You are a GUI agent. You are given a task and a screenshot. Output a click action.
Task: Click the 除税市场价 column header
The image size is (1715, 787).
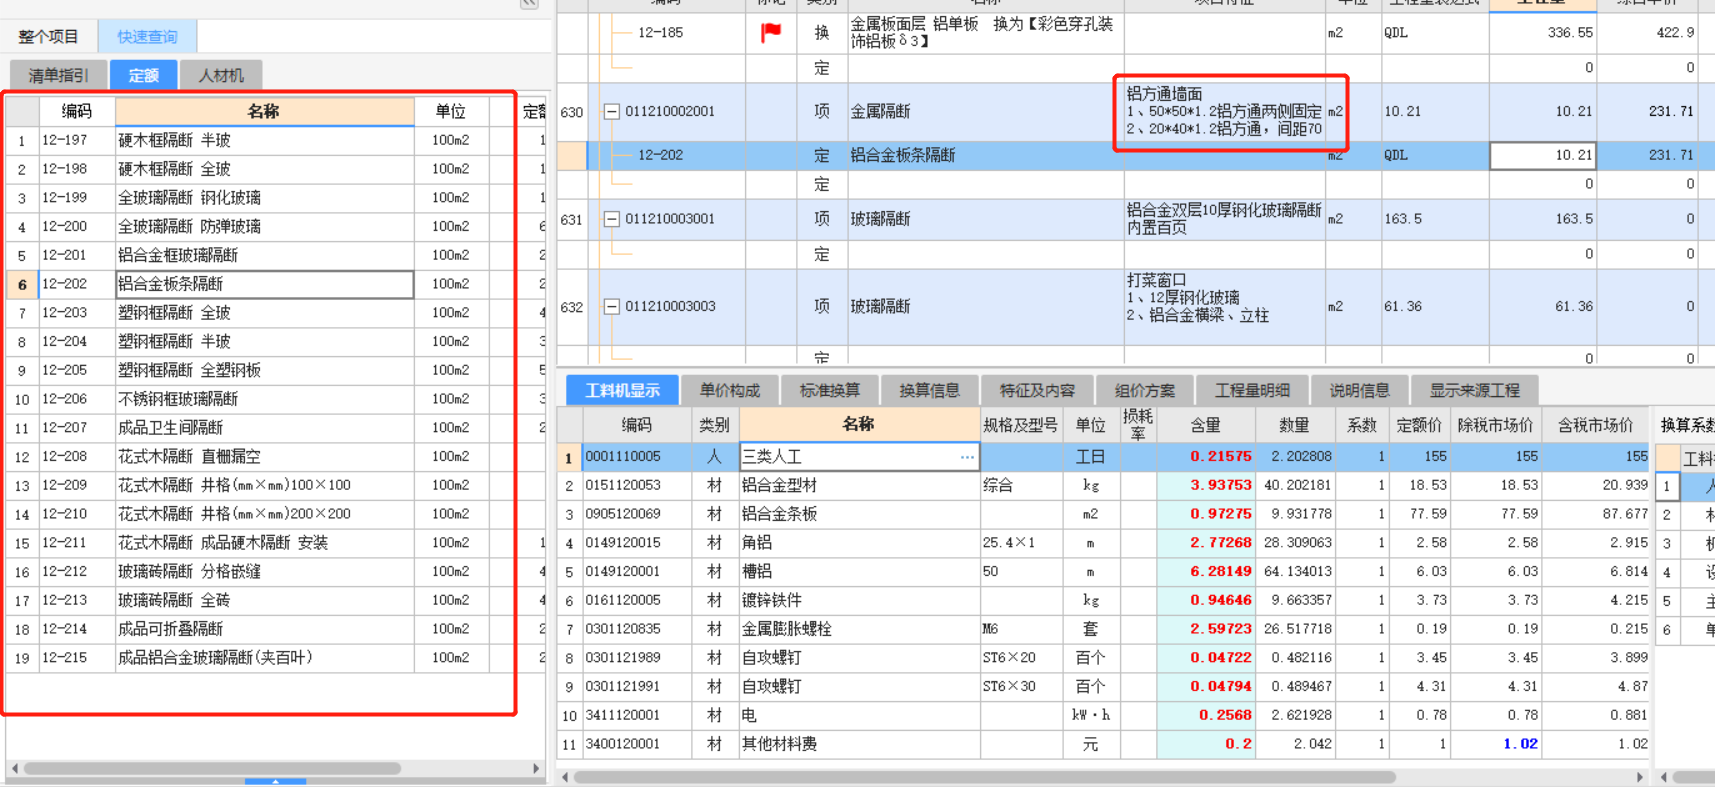1495,425
